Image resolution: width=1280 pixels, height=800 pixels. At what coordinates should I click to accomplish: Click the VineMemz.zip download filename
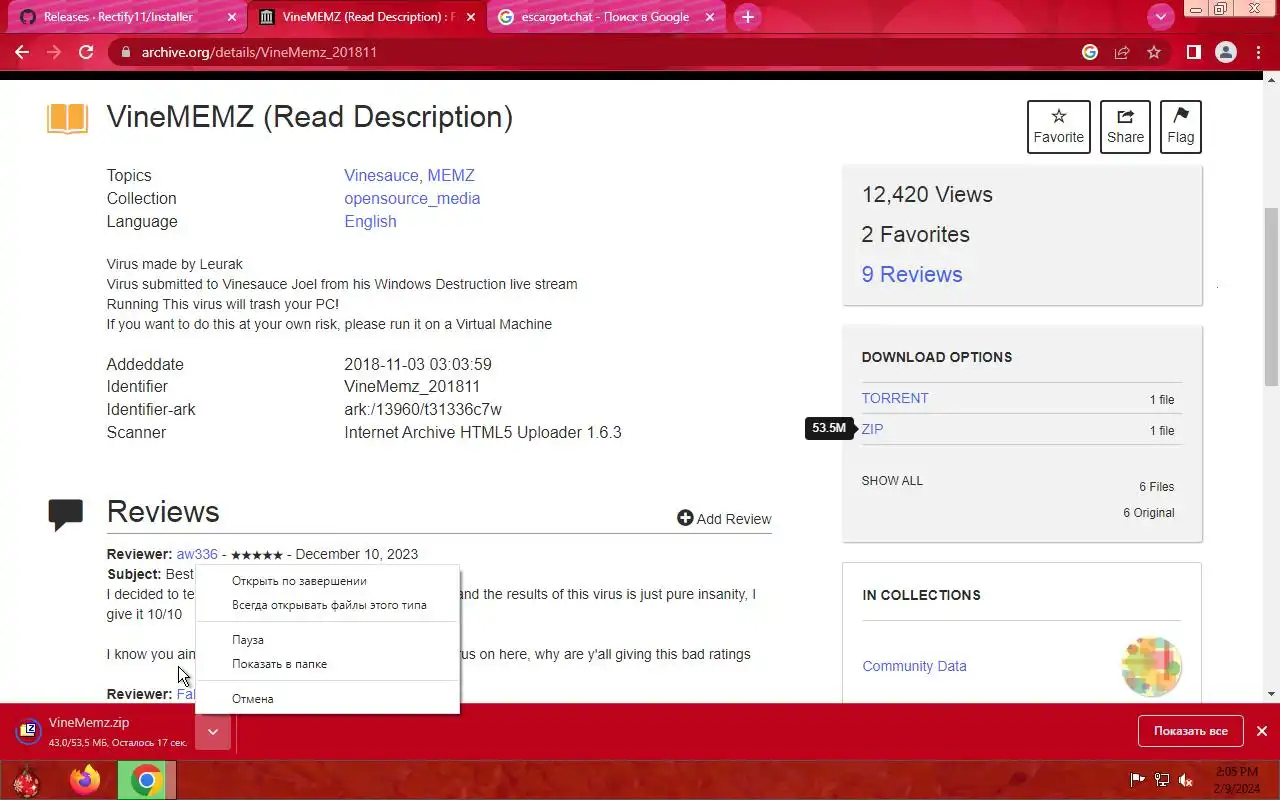click(89, 723)
